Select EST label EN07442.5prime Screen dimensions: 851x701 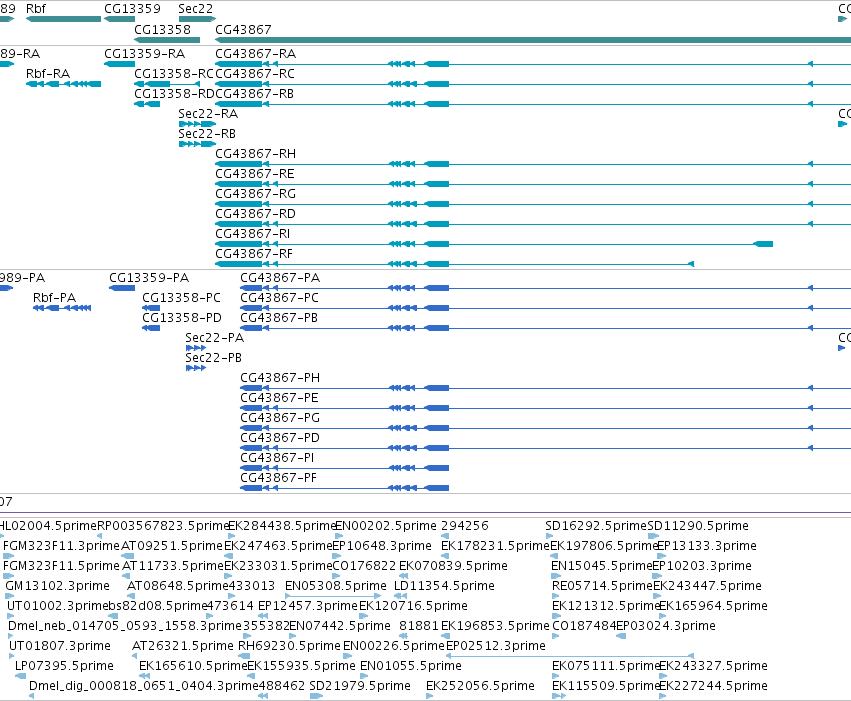tap(340, 626)
